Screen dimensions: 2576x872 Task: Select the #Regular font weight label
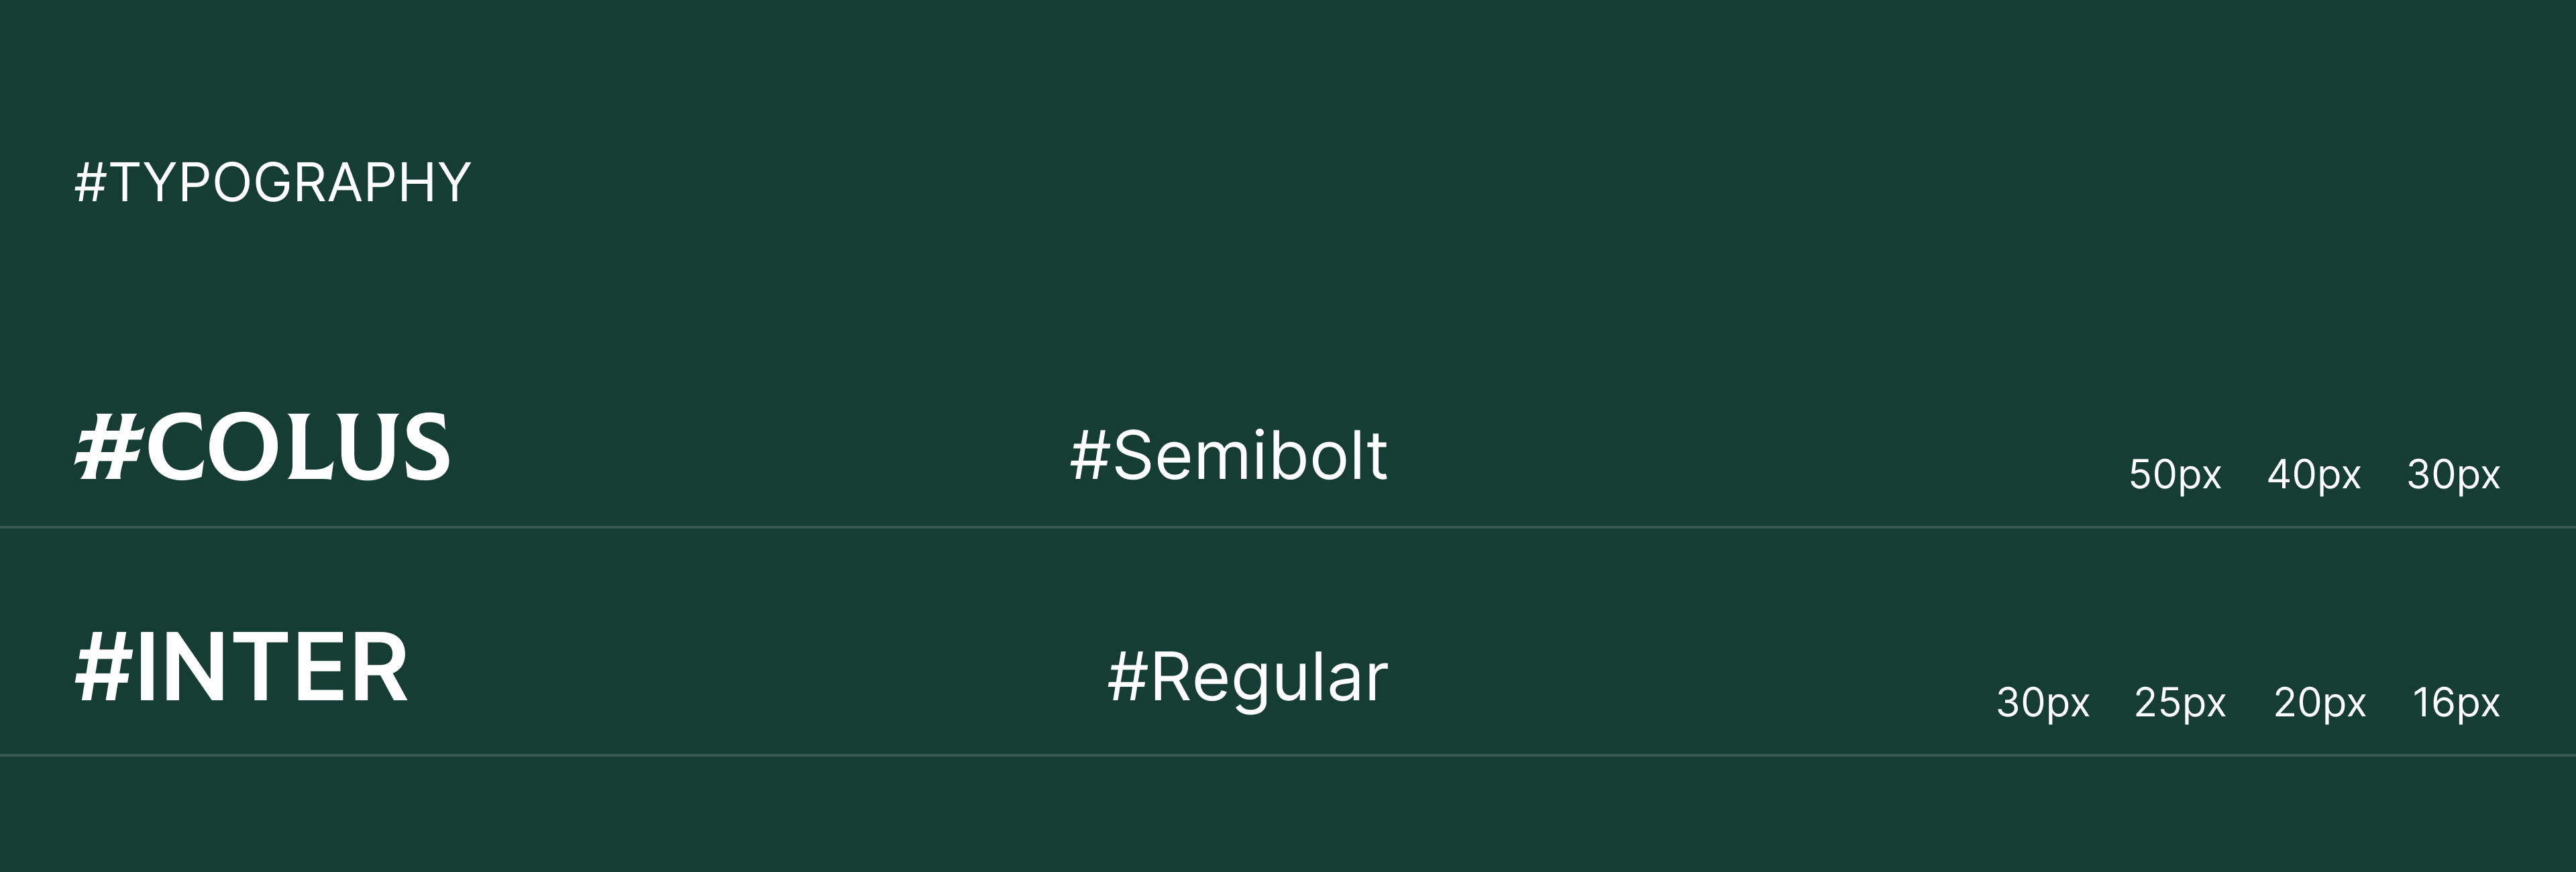click(1248, 678)
